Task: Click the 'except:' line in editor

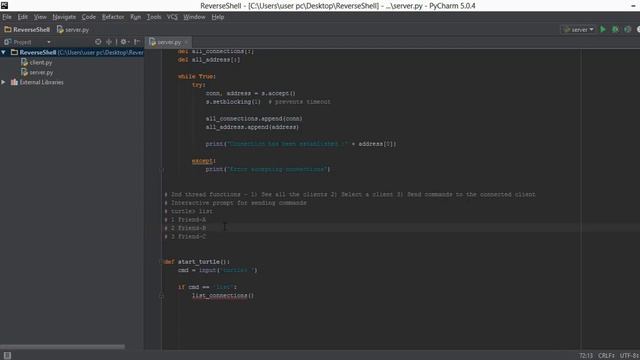Action: pos(204,161)
